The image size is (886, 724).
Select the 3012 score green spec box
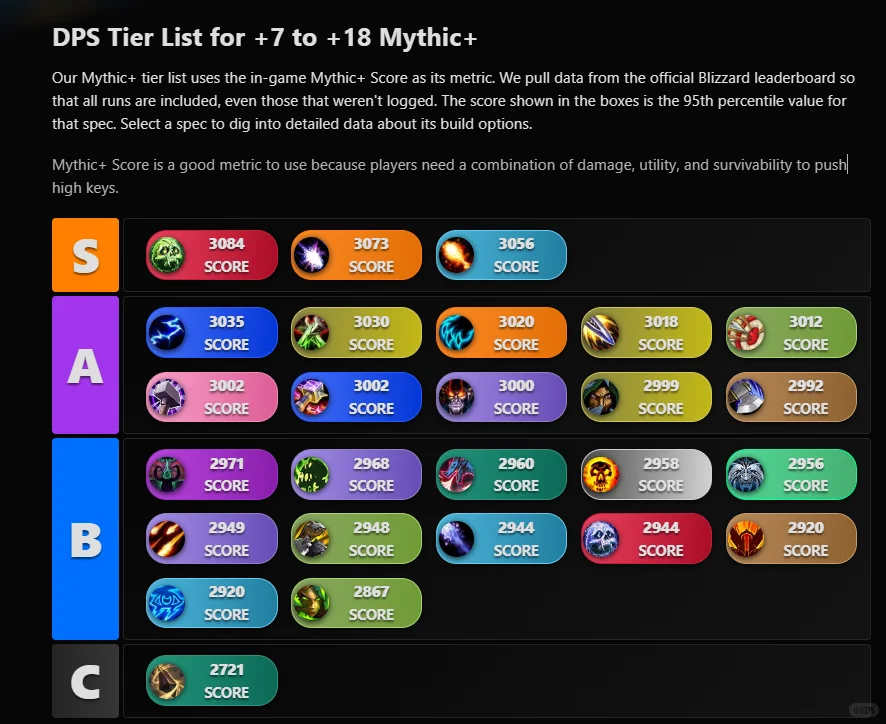(x=791, y=332)
